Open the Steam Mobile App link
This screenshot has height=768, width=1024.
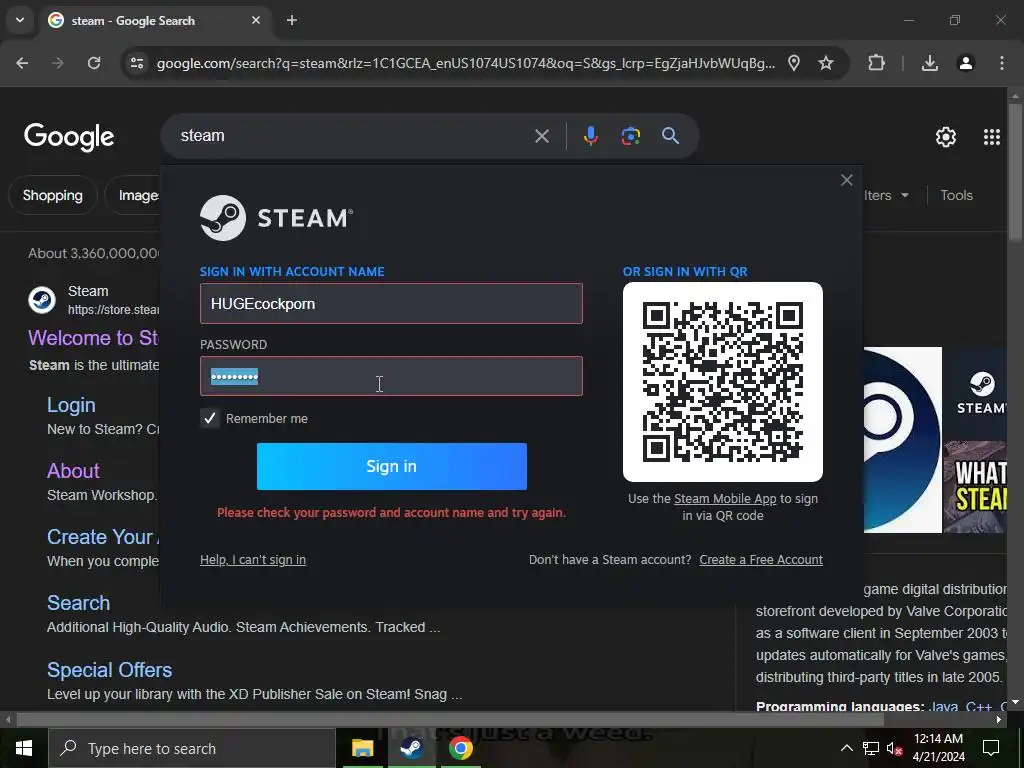coord(725,498)
